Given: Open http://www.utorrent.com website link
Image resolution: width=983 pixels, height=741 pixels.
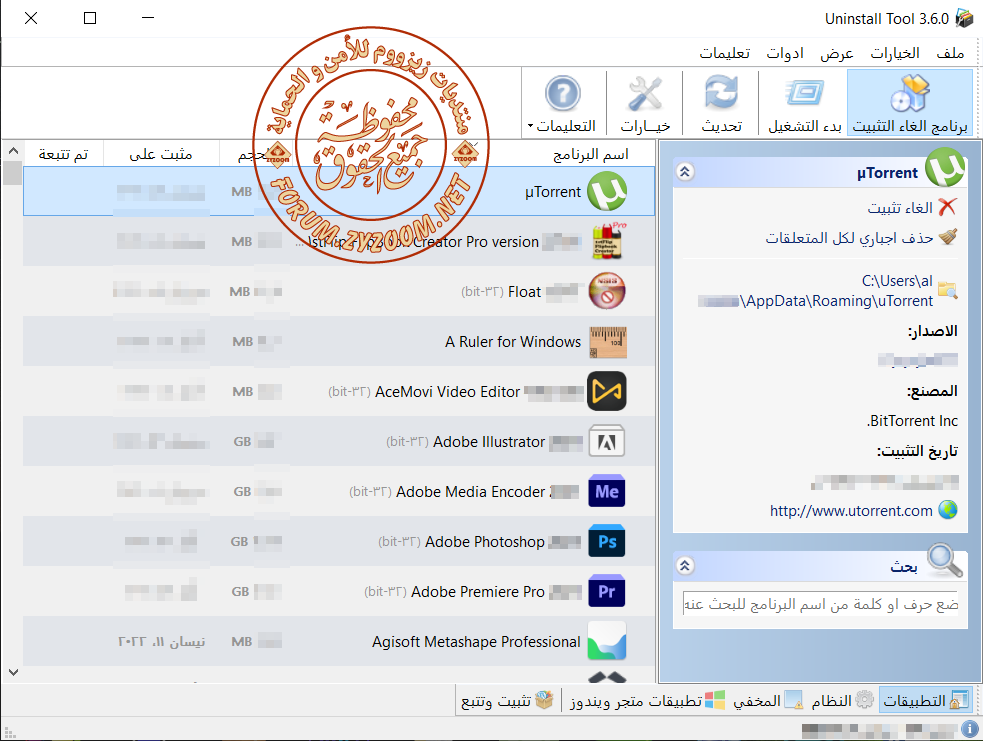Looking at the screenshot, I should pos(851,511).
